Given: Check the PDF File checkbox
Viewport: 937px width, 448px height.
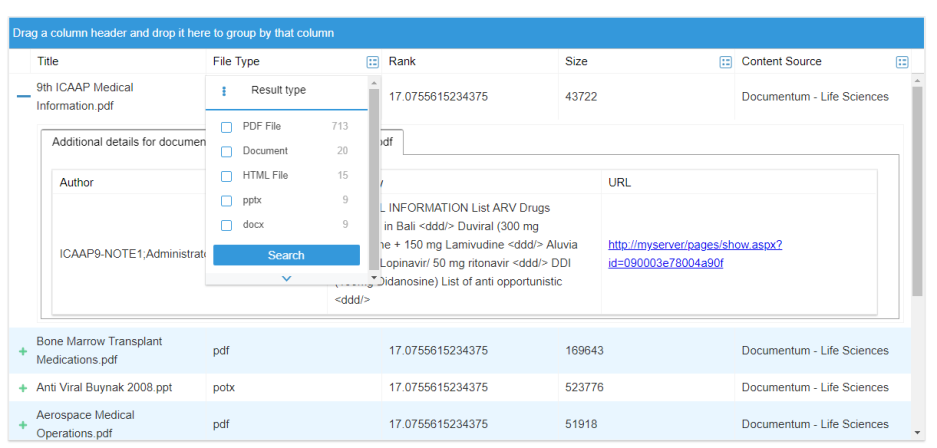Looking at the screenshot, I should click(x=226, y=127).
